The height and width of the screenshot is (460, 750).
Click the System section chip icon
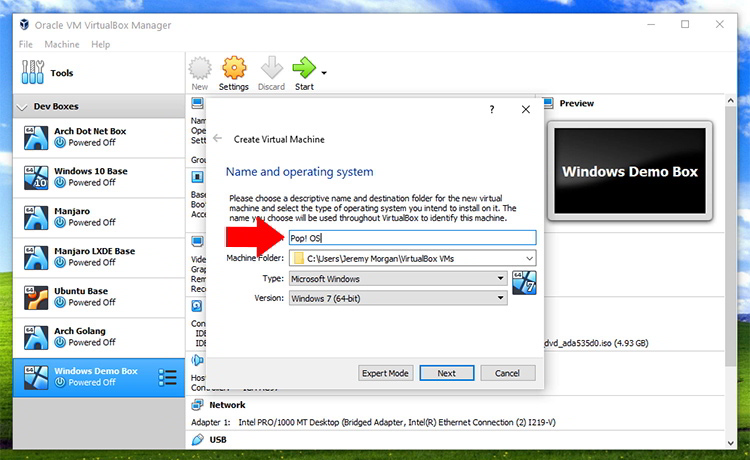tap(197, 177)
